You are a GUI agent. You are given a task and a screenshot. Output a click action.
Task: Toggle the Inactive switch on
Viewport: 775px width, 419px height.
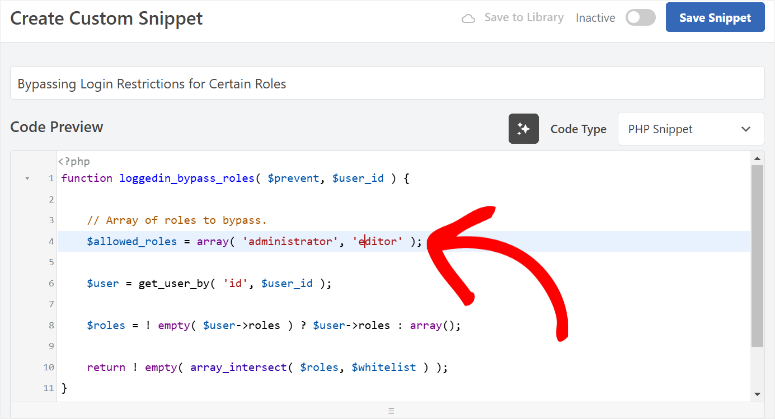pyautogui.click(x=640, y=18)
